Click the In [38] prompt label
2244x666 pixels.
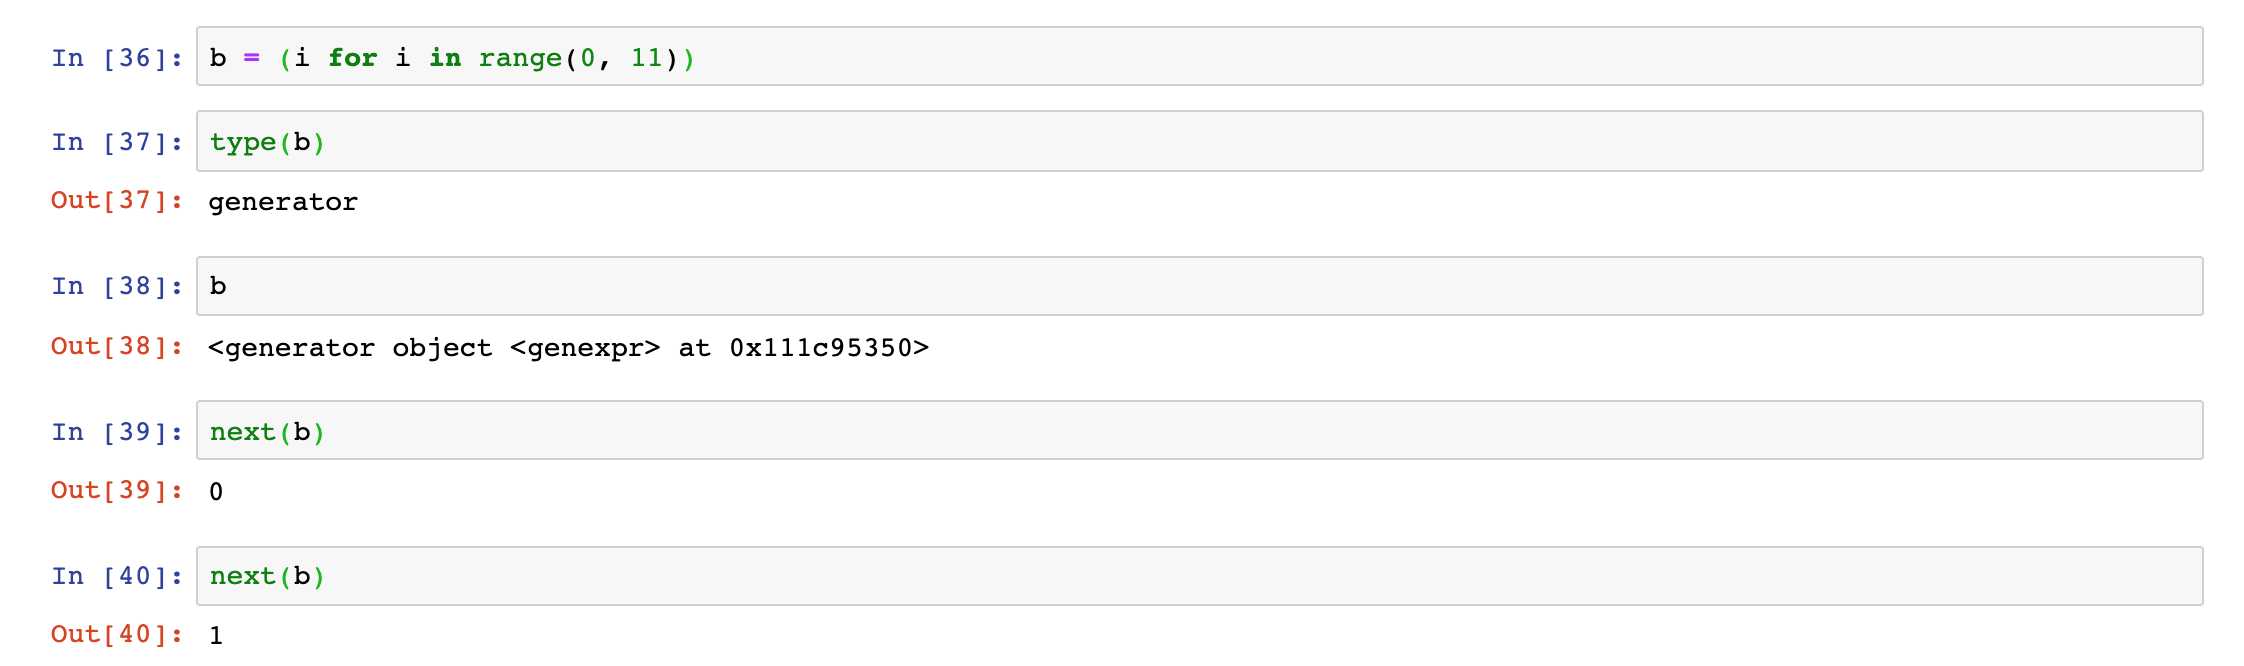pos(118,286)
